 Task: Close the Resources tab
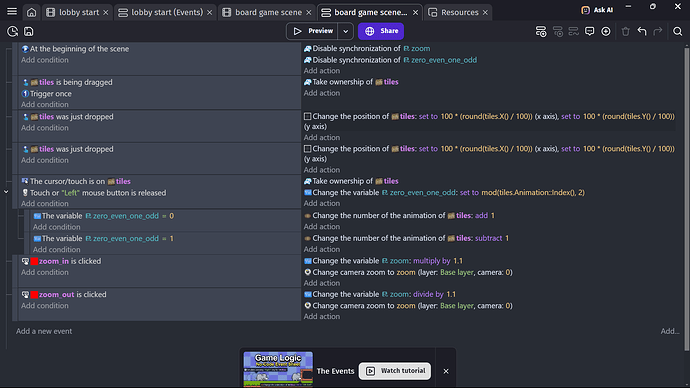pos(485,12)
